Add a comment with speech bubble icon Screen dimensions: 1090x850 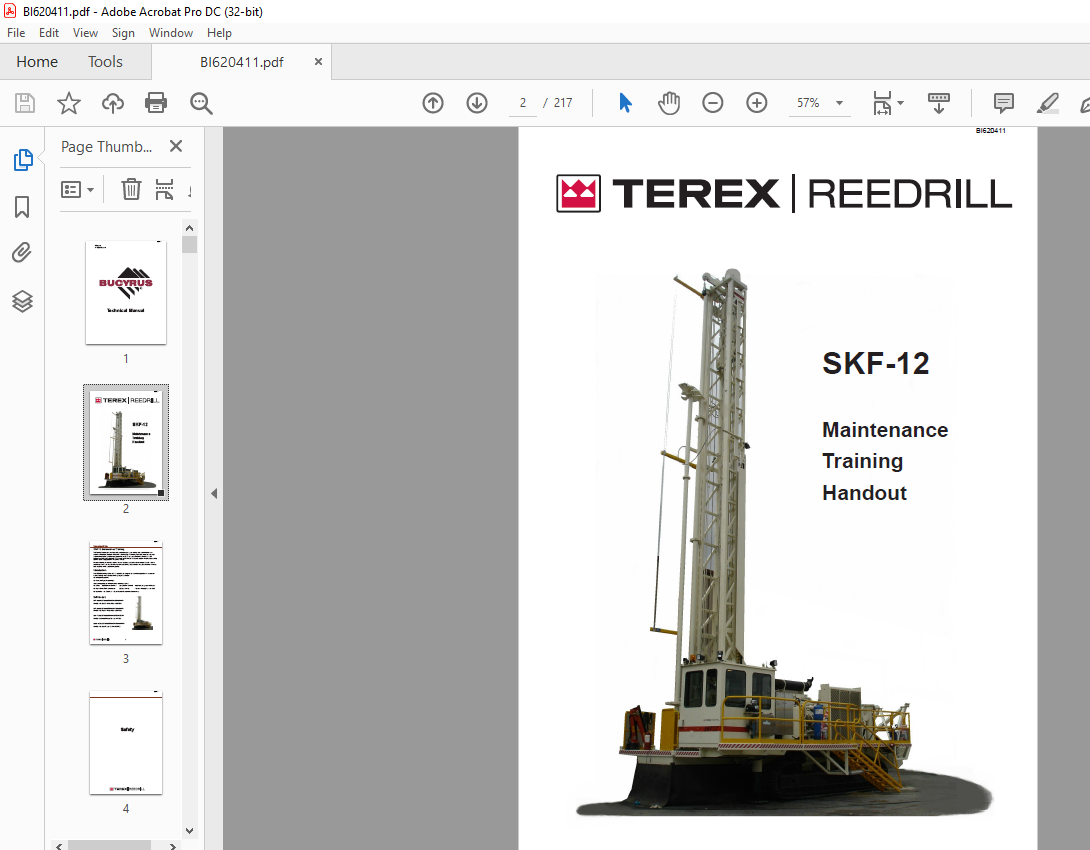(x=1003, y=104)
